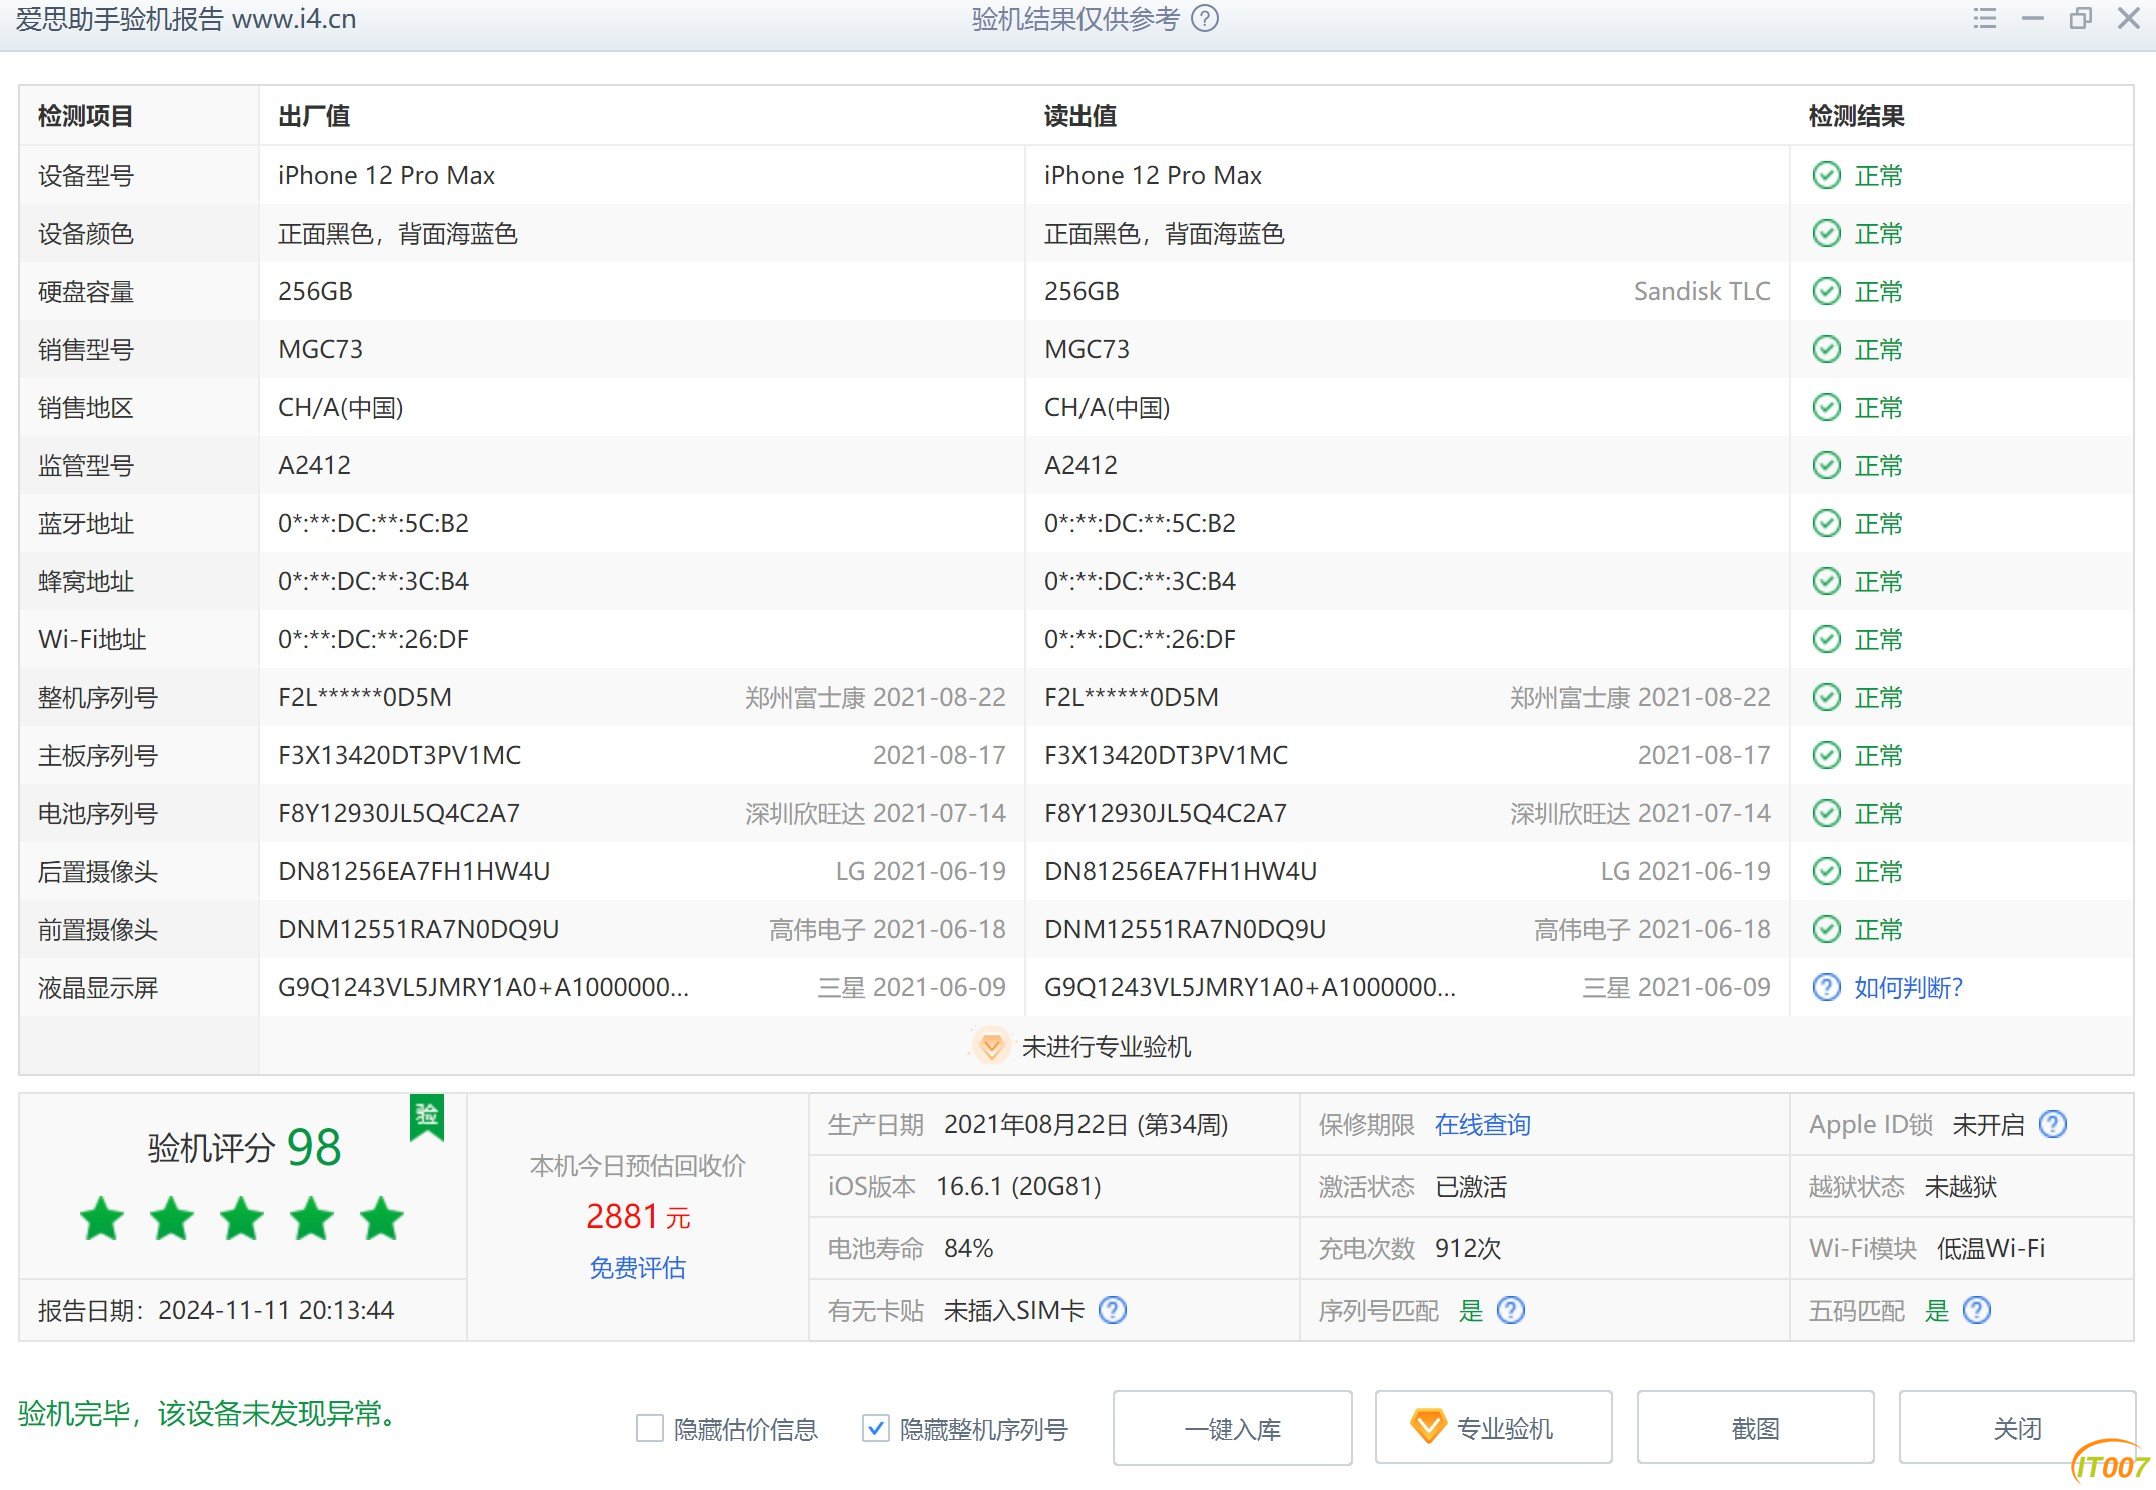Restore down the report window
2156x1490 pixels.
pyautogui.click(x=2081, y=19)
